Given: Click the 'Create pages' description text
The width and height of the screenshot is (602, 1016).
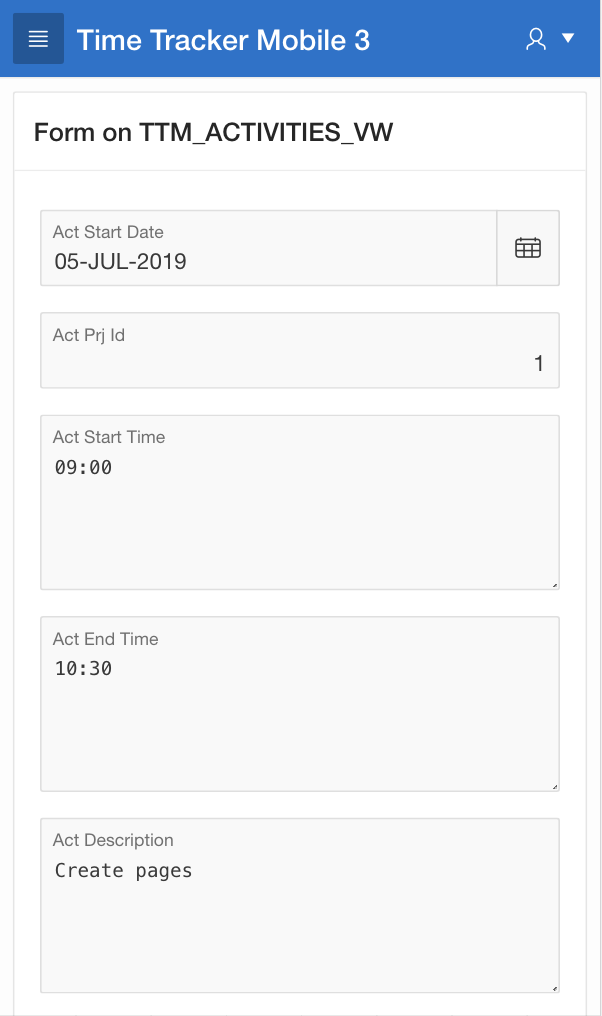Looking at the screenshot, I should (x=123, y=870).
